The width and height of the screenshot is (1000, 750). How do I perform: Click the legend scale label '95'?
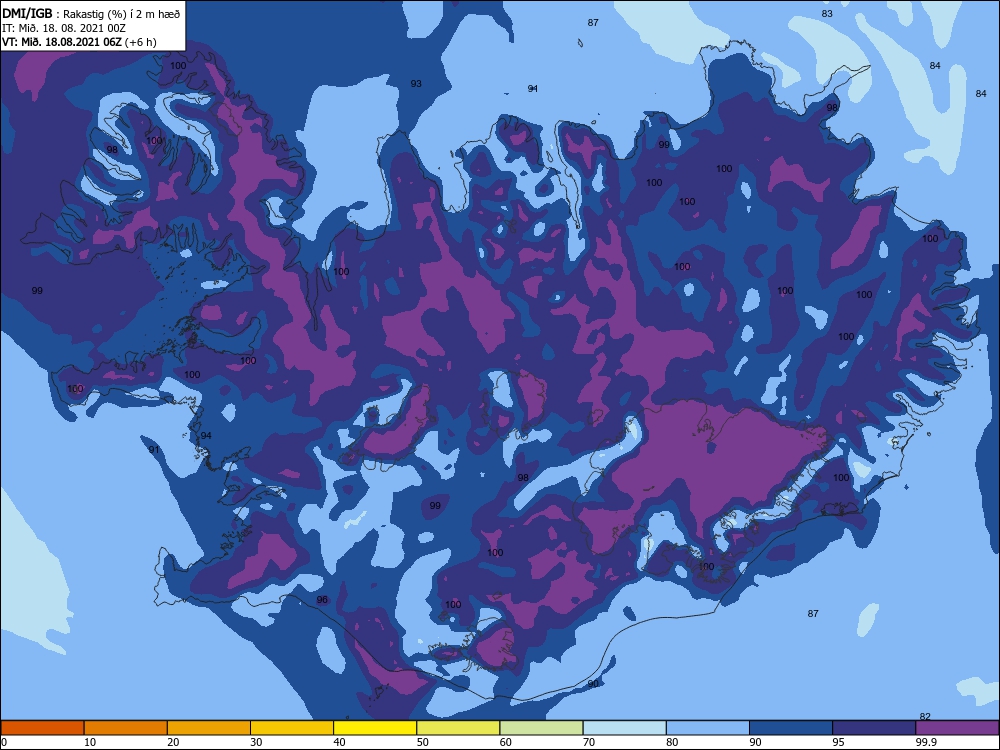coord(839,742)
